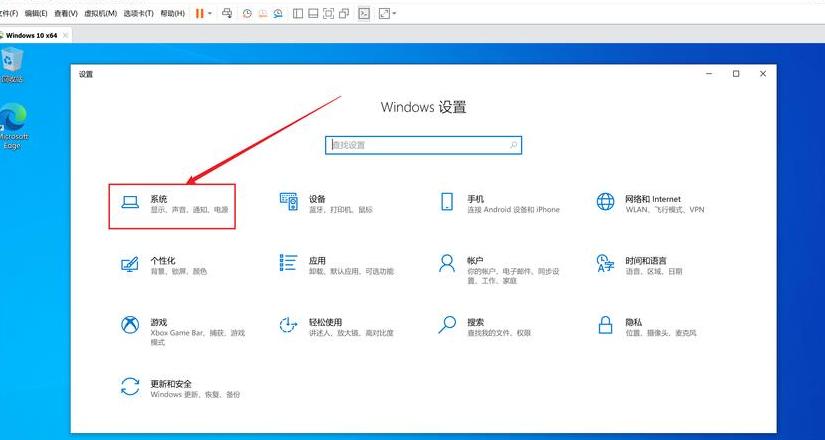Open the console view toolbar icon

coord(364,14)
